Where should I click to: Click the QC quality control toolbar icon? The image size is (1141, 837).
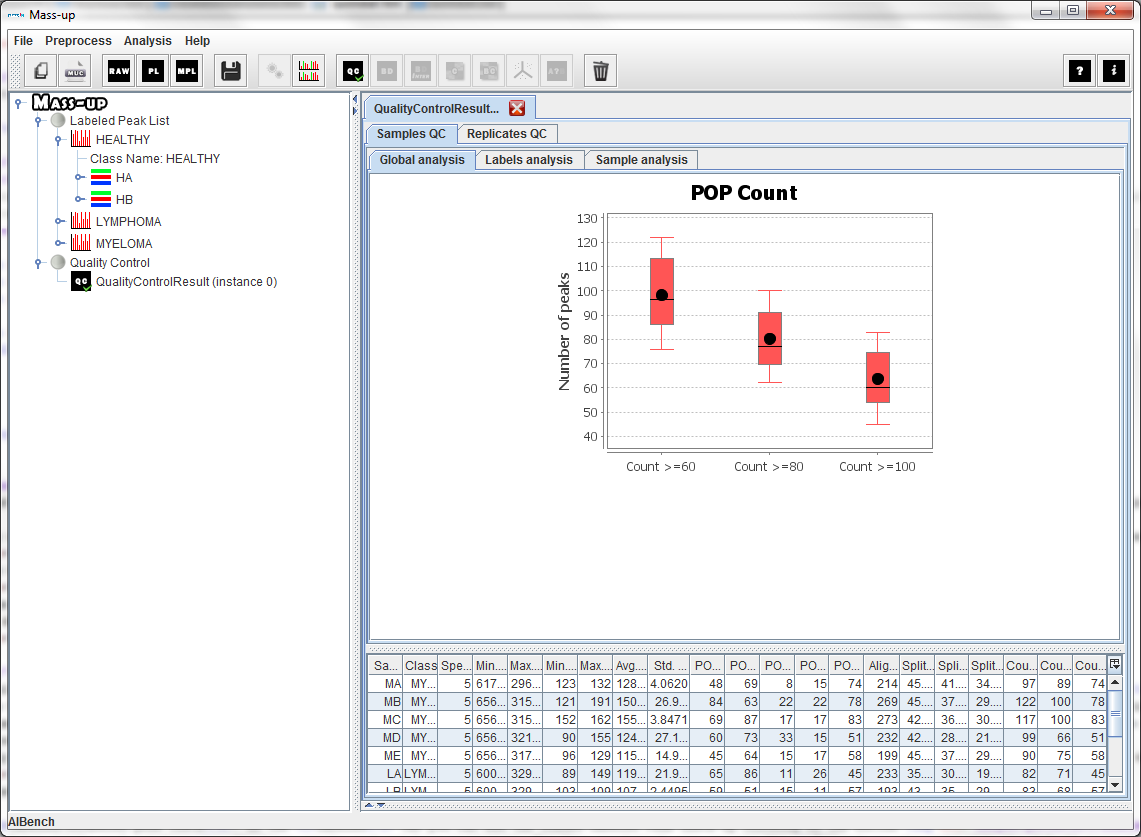(353, 71)
